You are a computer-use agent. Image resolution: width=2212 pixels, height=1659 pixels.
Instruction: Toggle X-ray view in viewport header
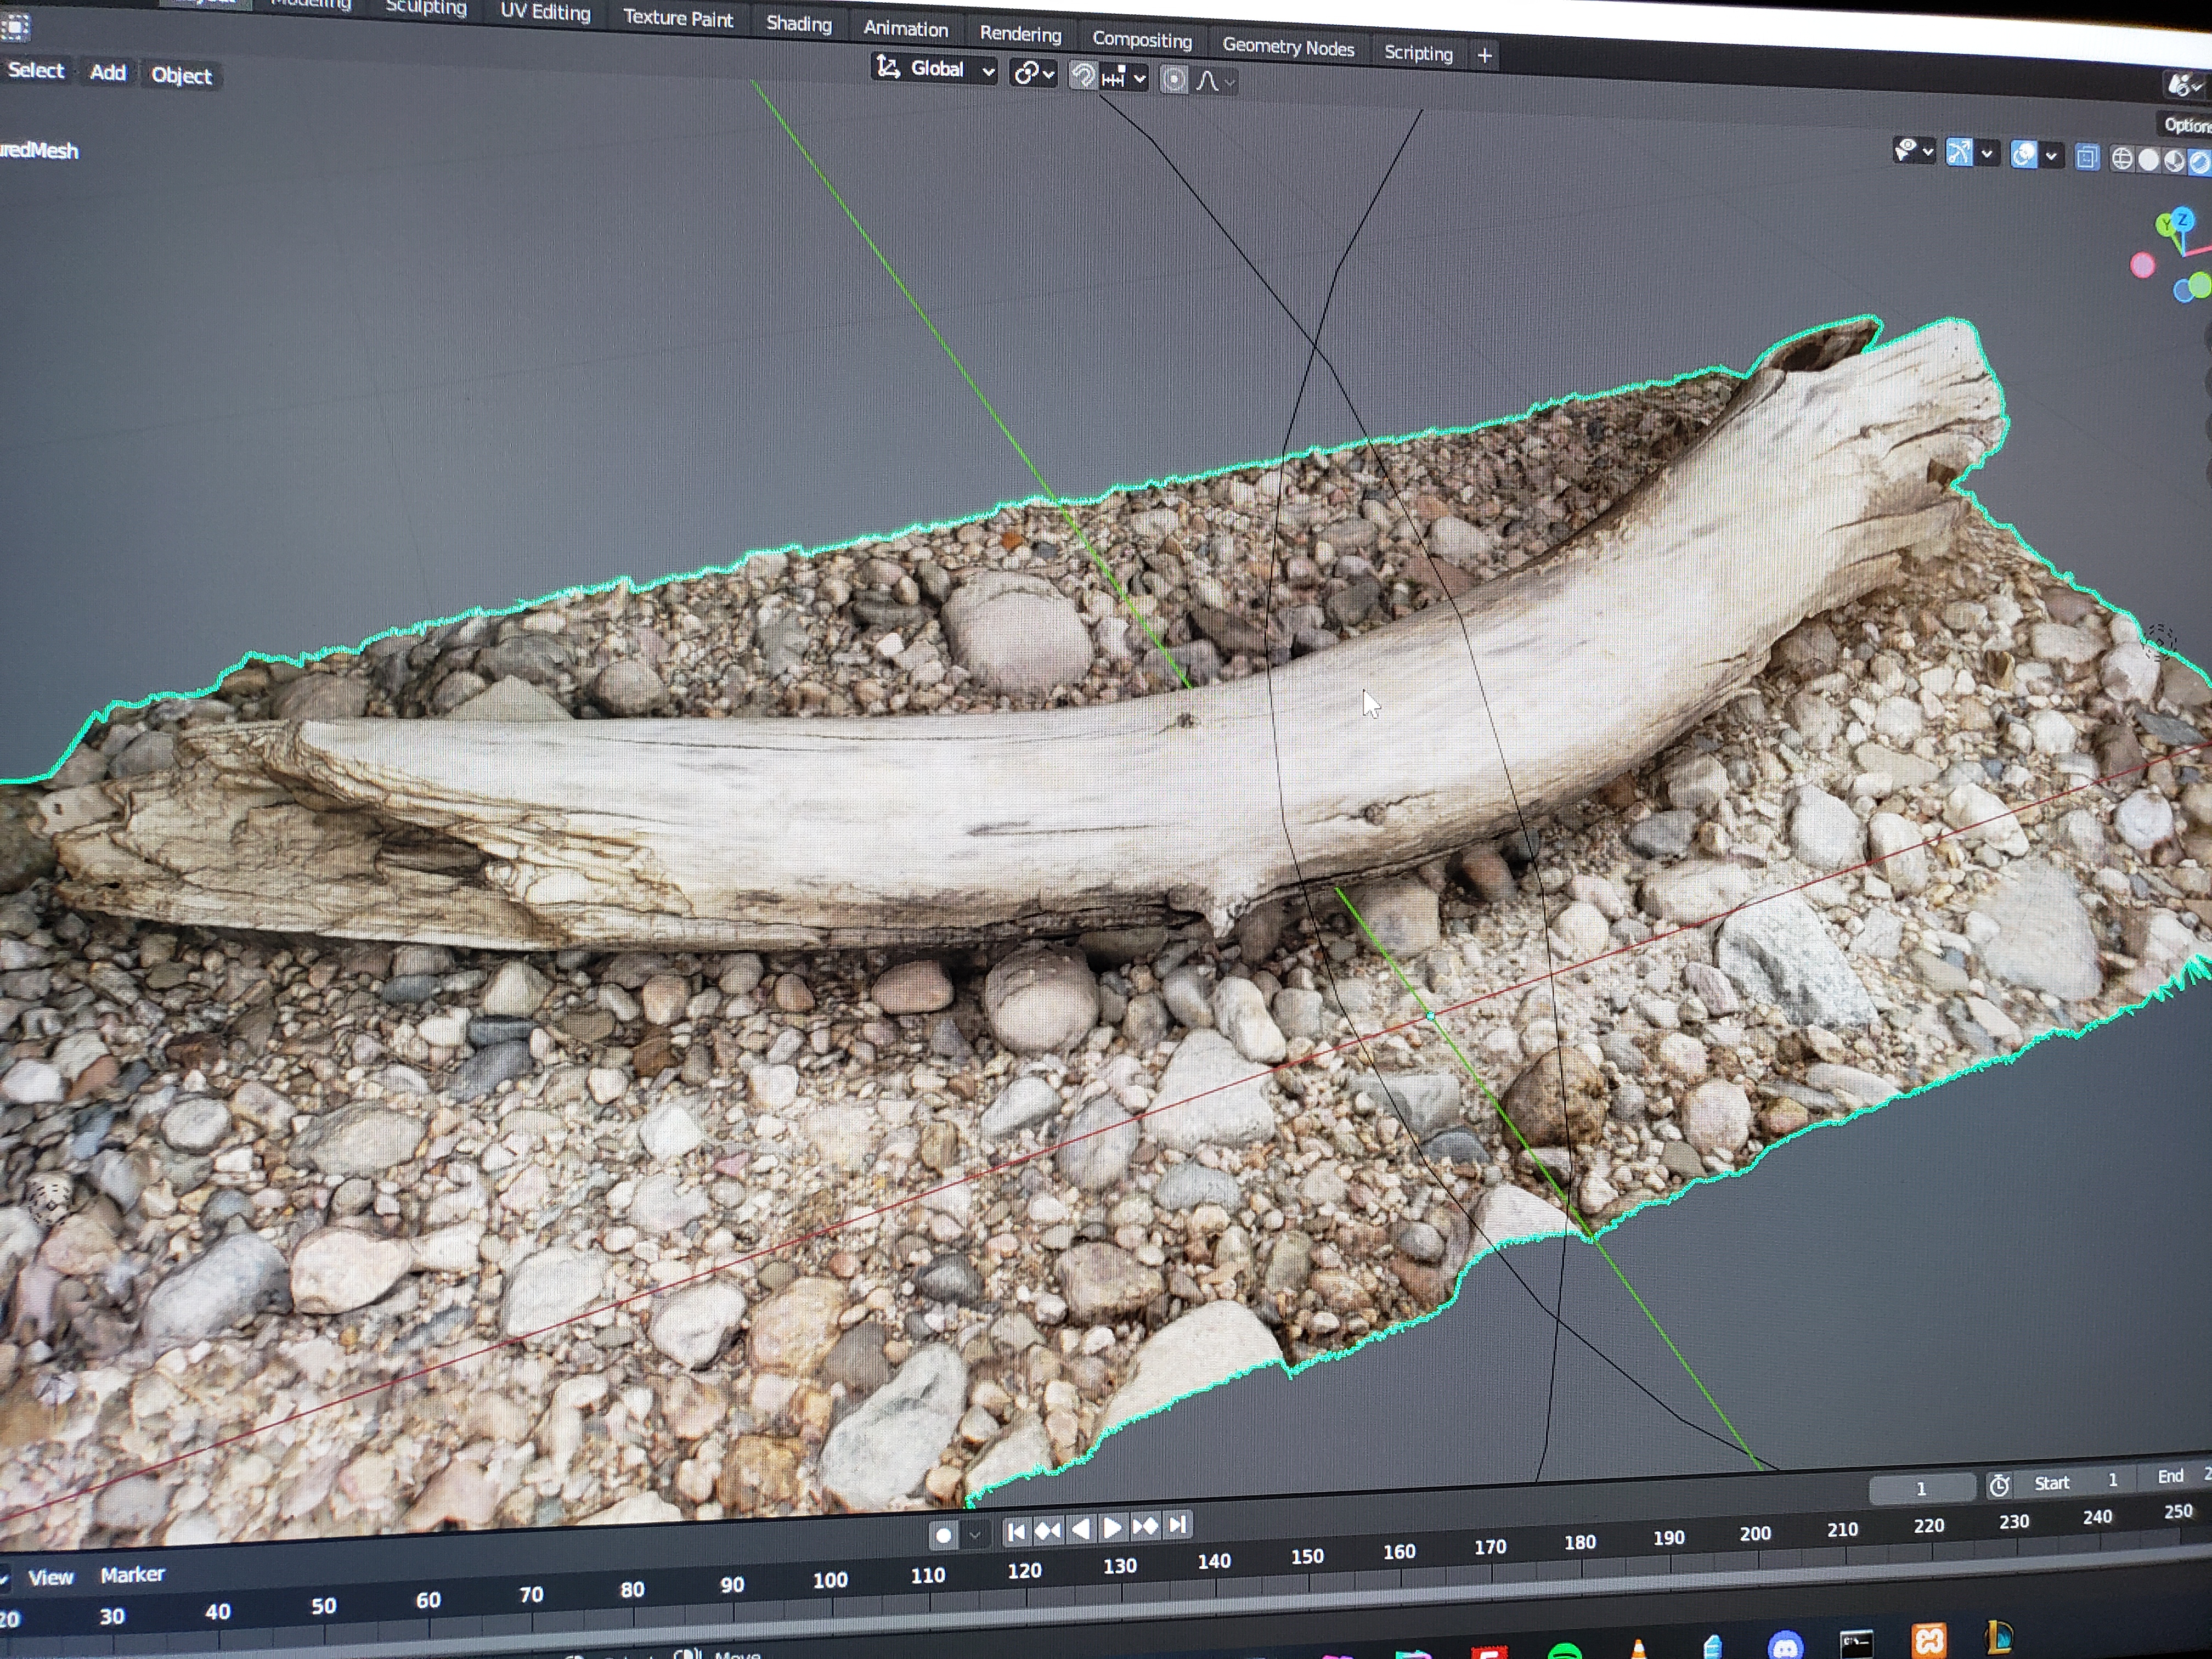tap(2087, 157)
